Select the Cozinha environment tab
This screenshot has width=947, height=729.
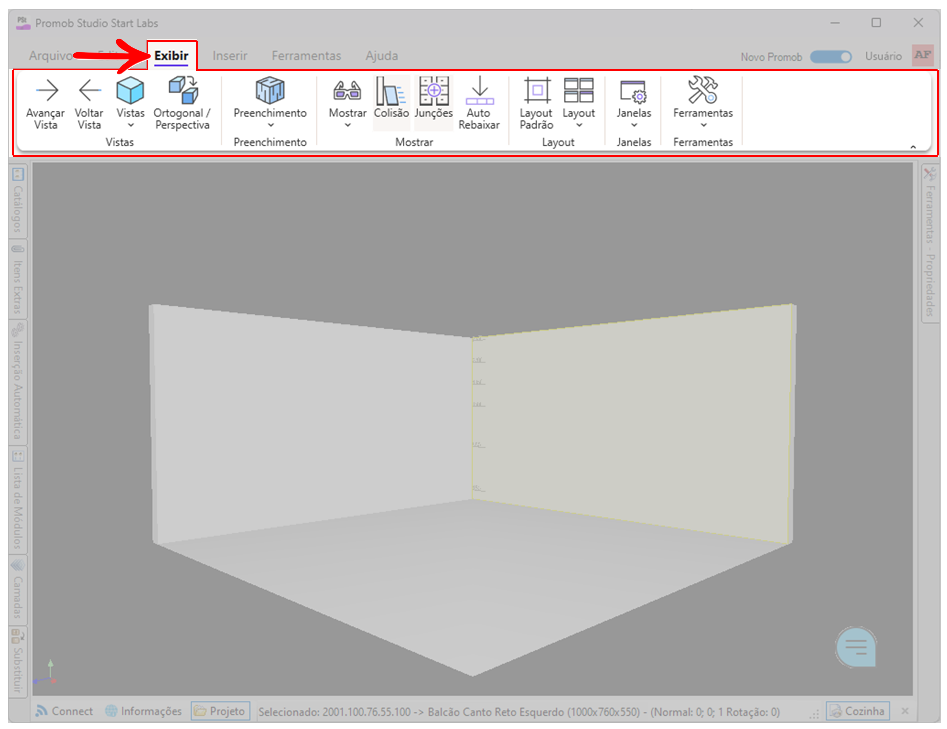[x=858, y=711]
